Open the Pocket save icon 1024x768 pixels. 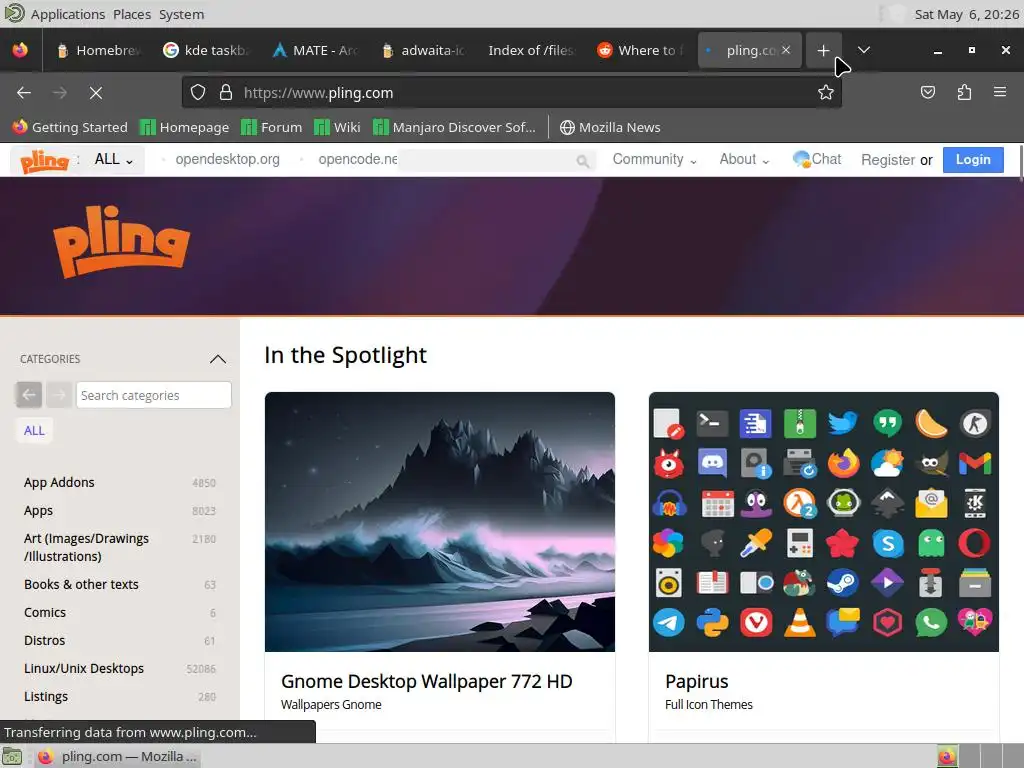point(928,93)
